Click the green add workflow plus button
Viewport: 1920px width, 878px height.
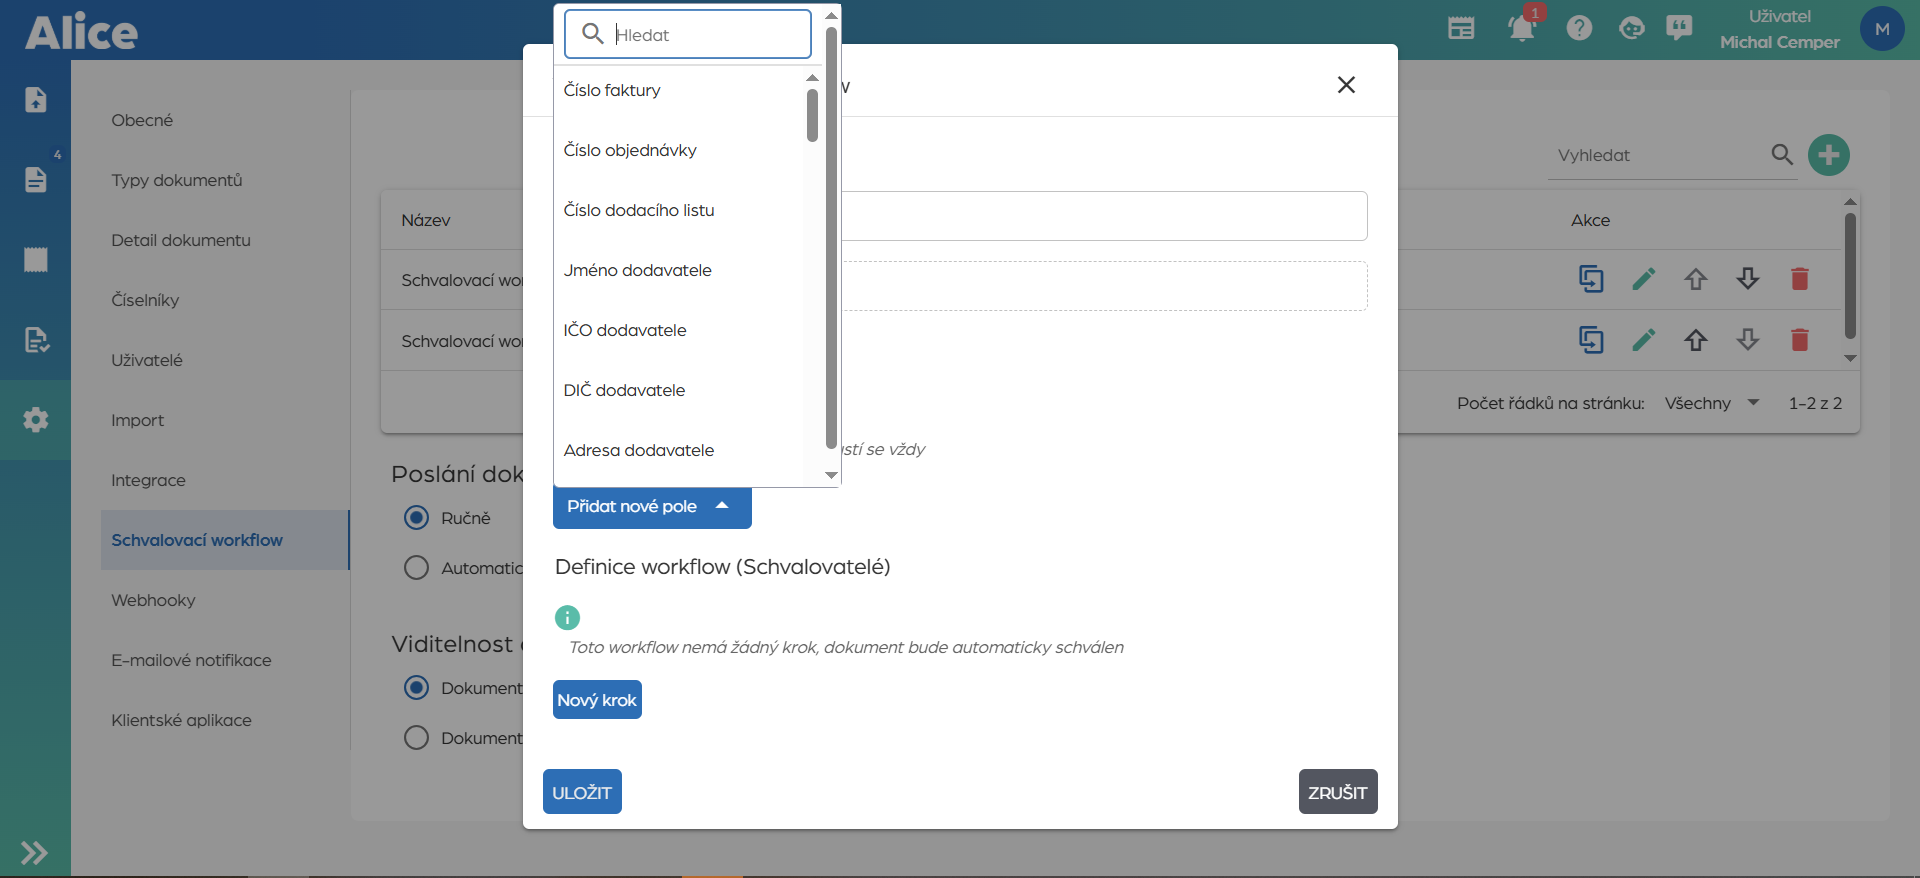[1828, 155]
